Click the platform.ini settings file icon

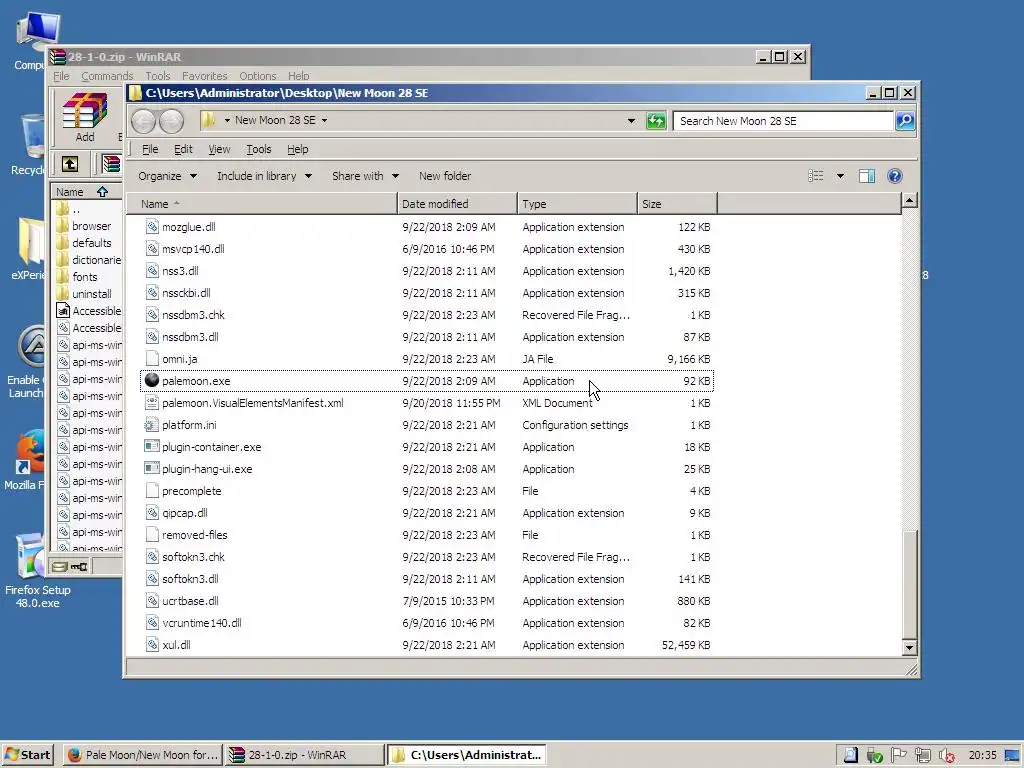point(152,424)
